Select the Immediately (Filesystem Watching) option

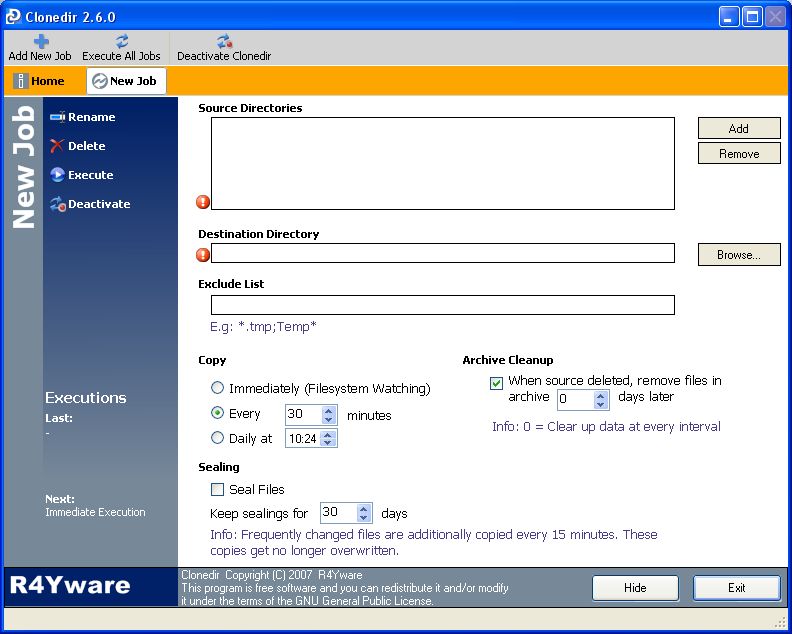coord(218,388)
